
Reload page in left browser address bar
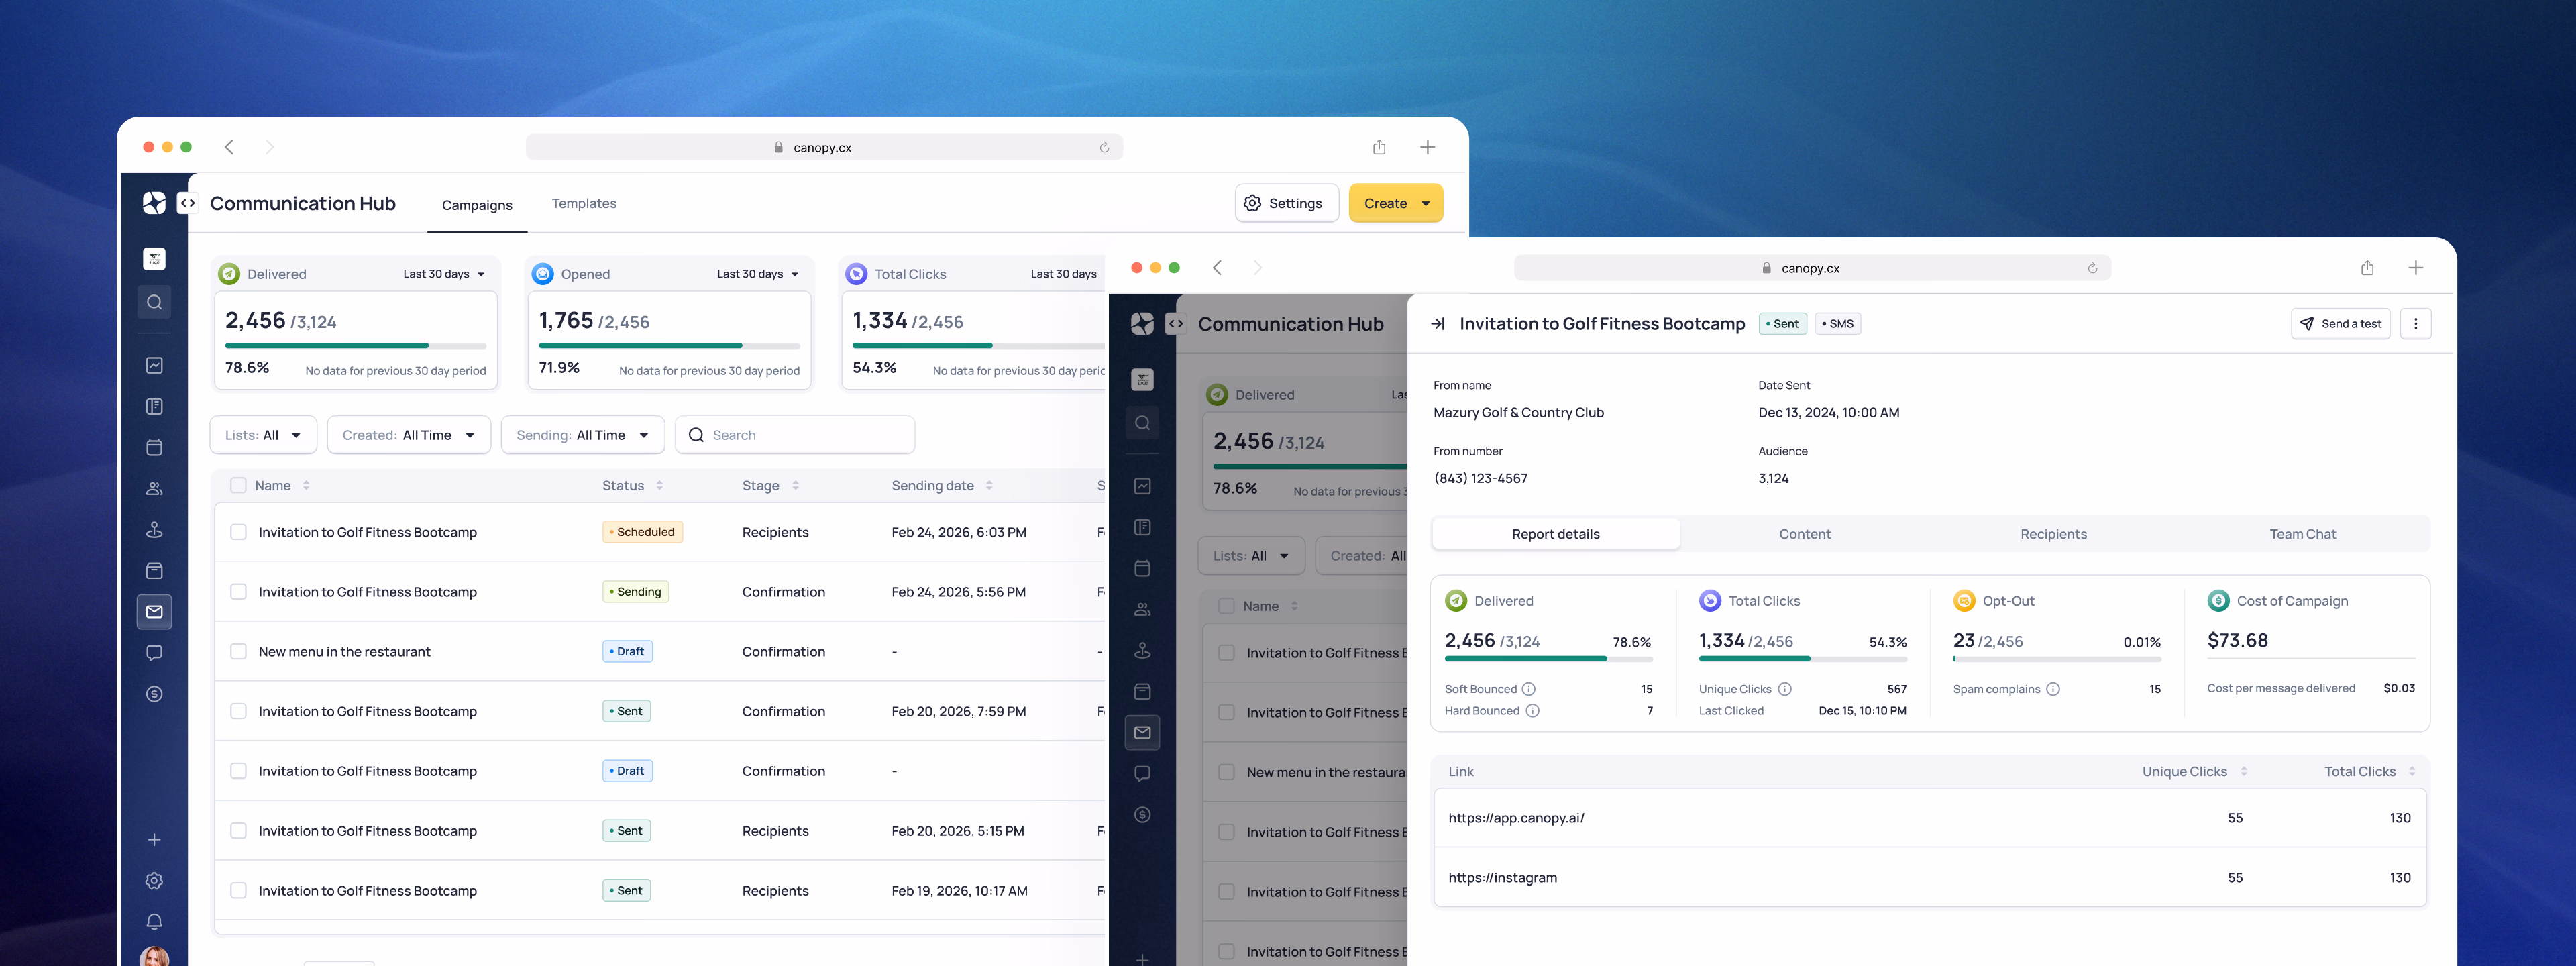(x=1104, y=147)
